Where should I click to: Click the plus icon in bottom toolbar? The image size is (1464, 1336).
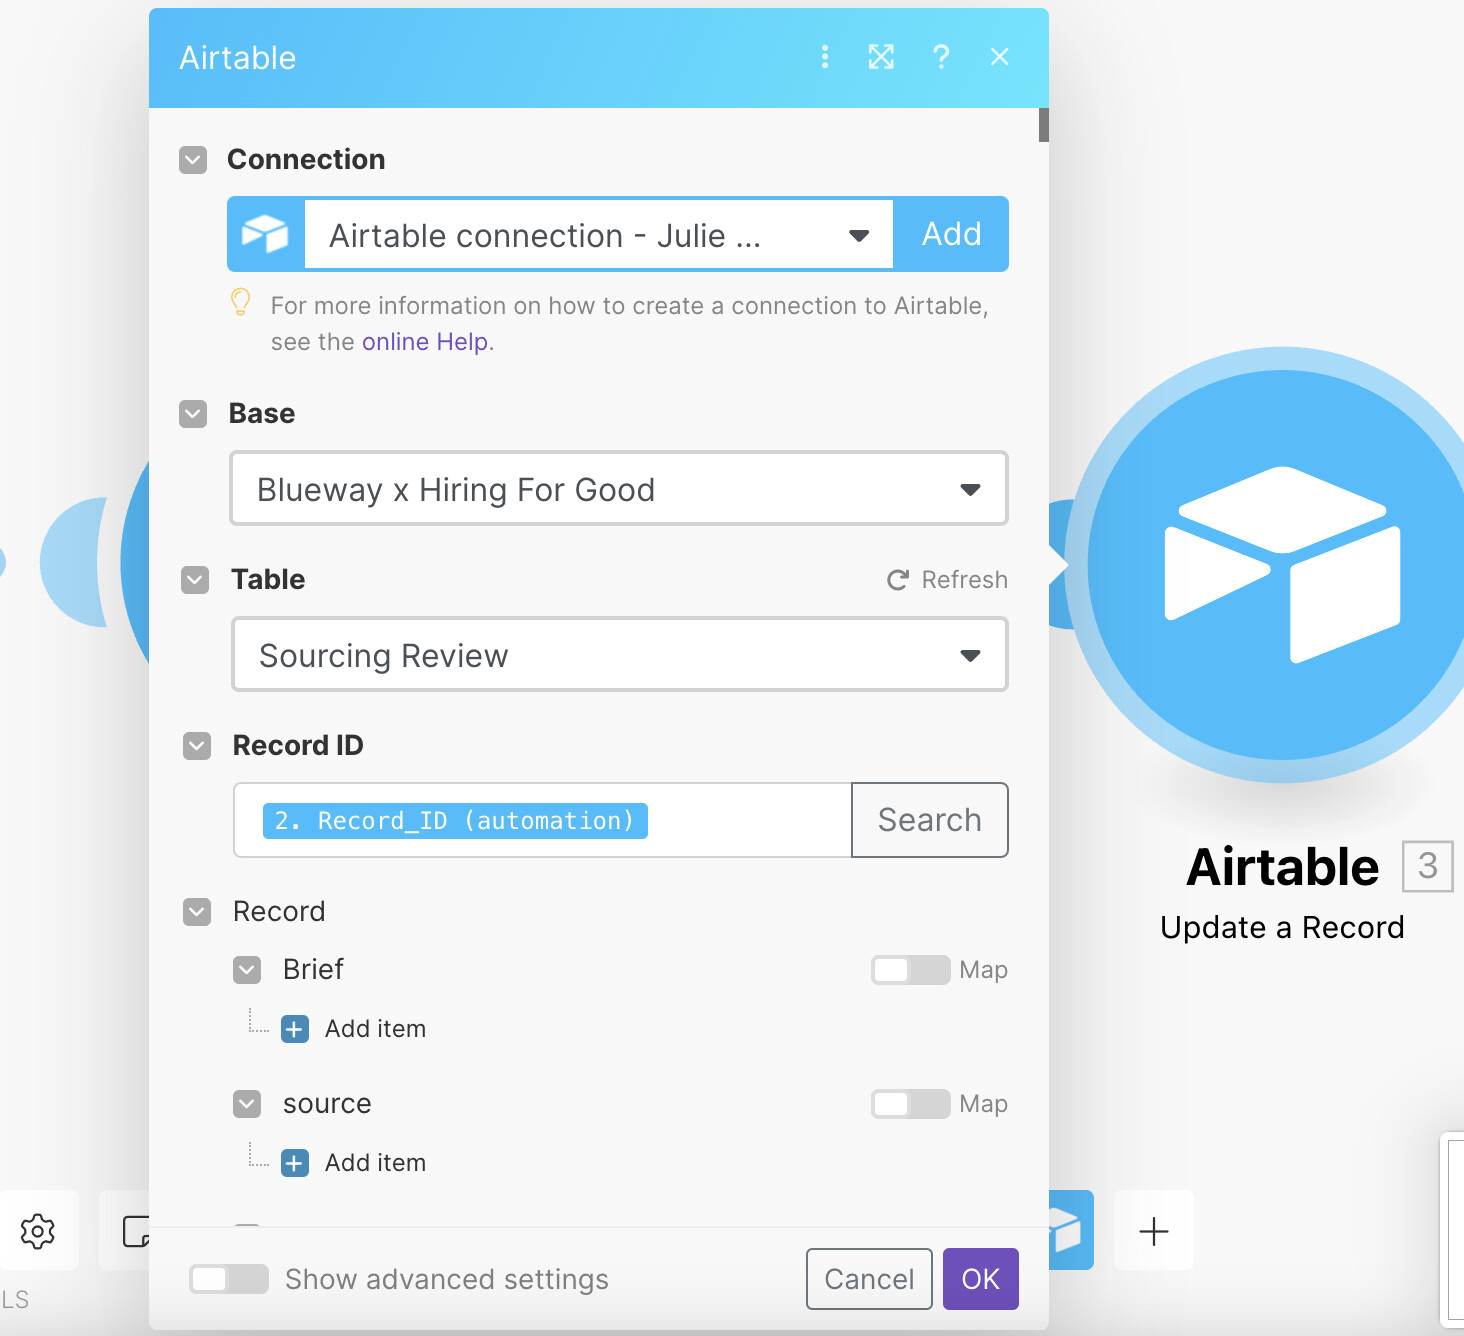[1154, 1231]
